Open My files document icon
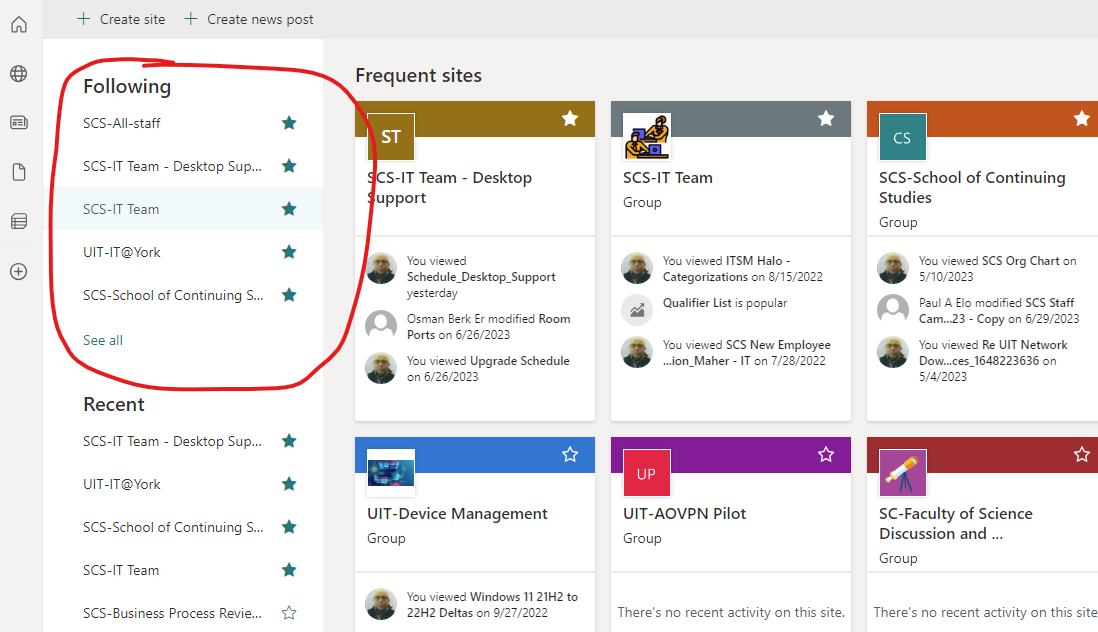 [x=19, y=172]
